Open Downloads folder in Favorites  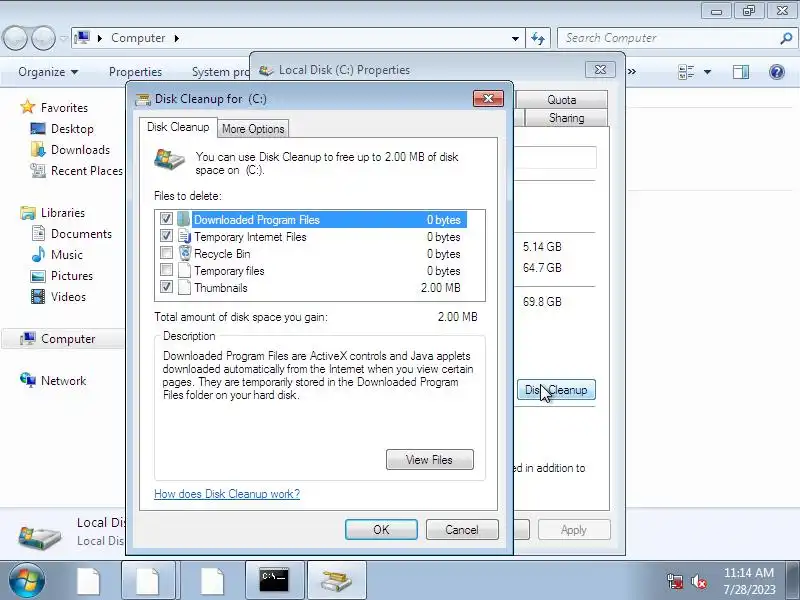click(80, 149)
